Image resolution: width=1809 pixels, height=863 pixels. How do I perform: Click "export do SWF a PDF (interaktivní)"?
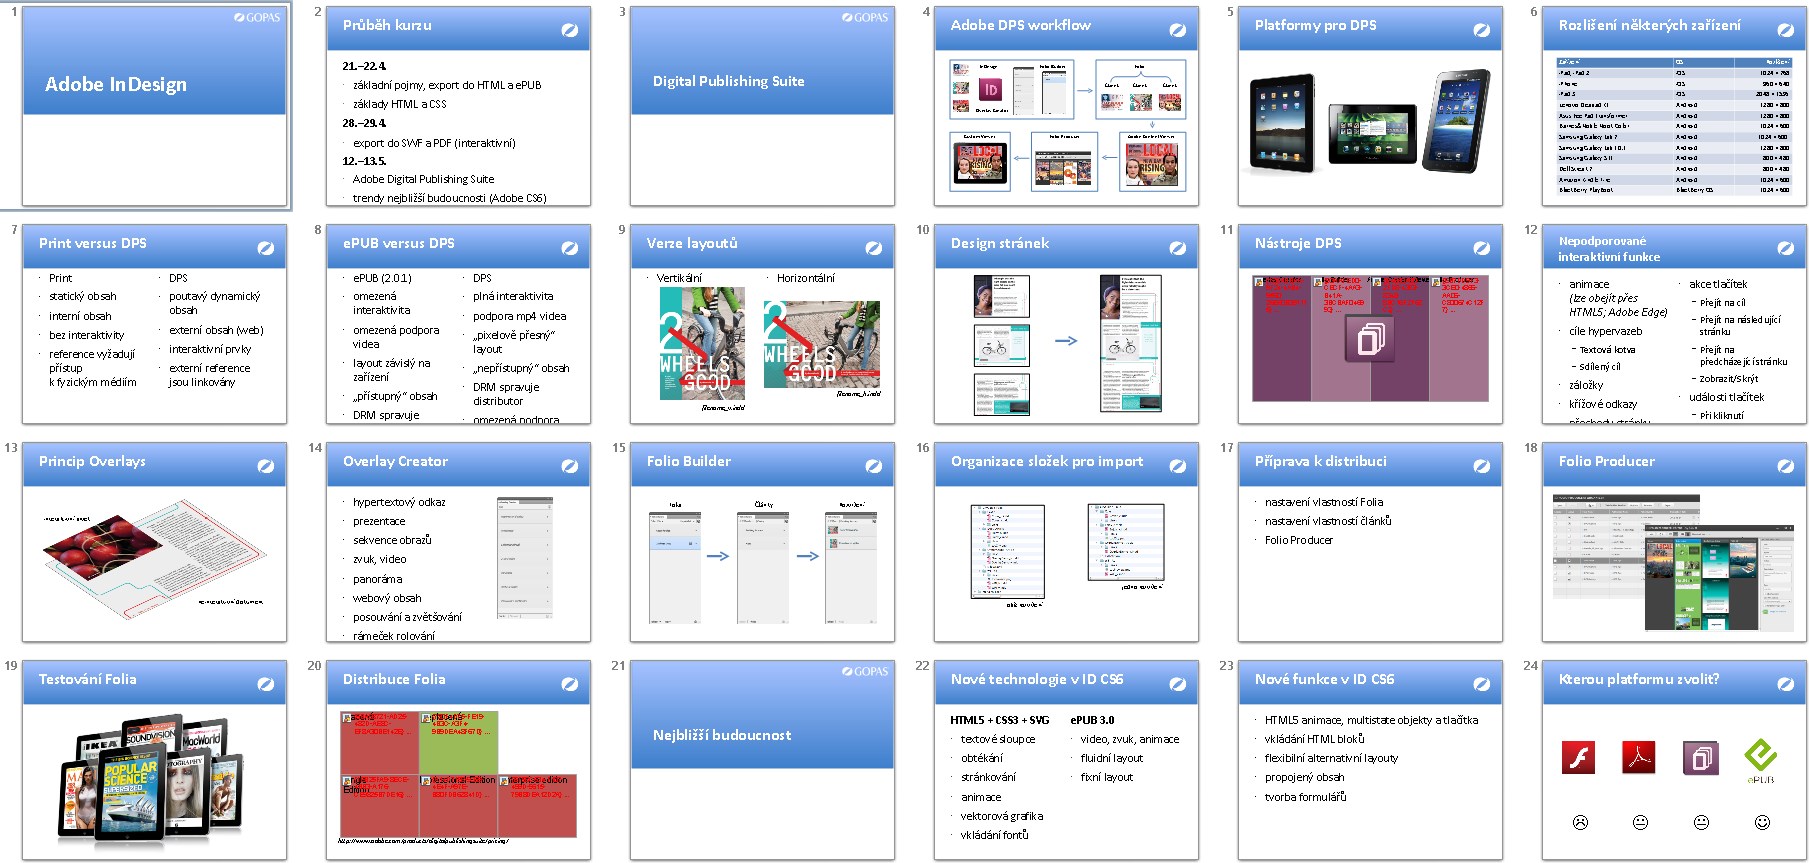pyautogui.click(x=434, y=143)
